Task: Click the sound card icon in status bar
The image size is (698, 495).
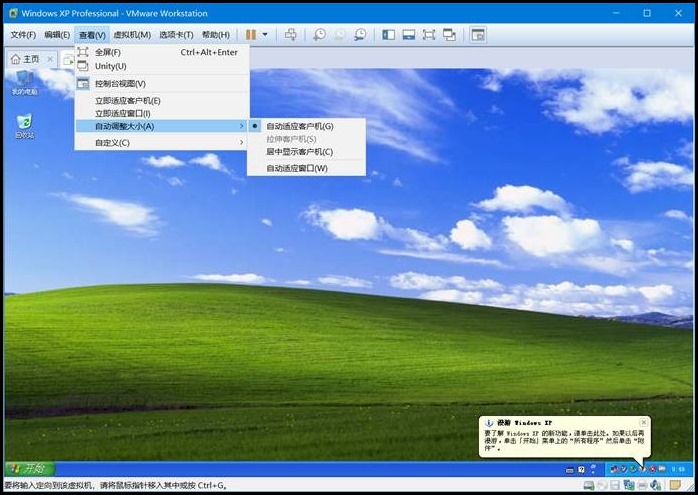Action: (x=655, y=486)
